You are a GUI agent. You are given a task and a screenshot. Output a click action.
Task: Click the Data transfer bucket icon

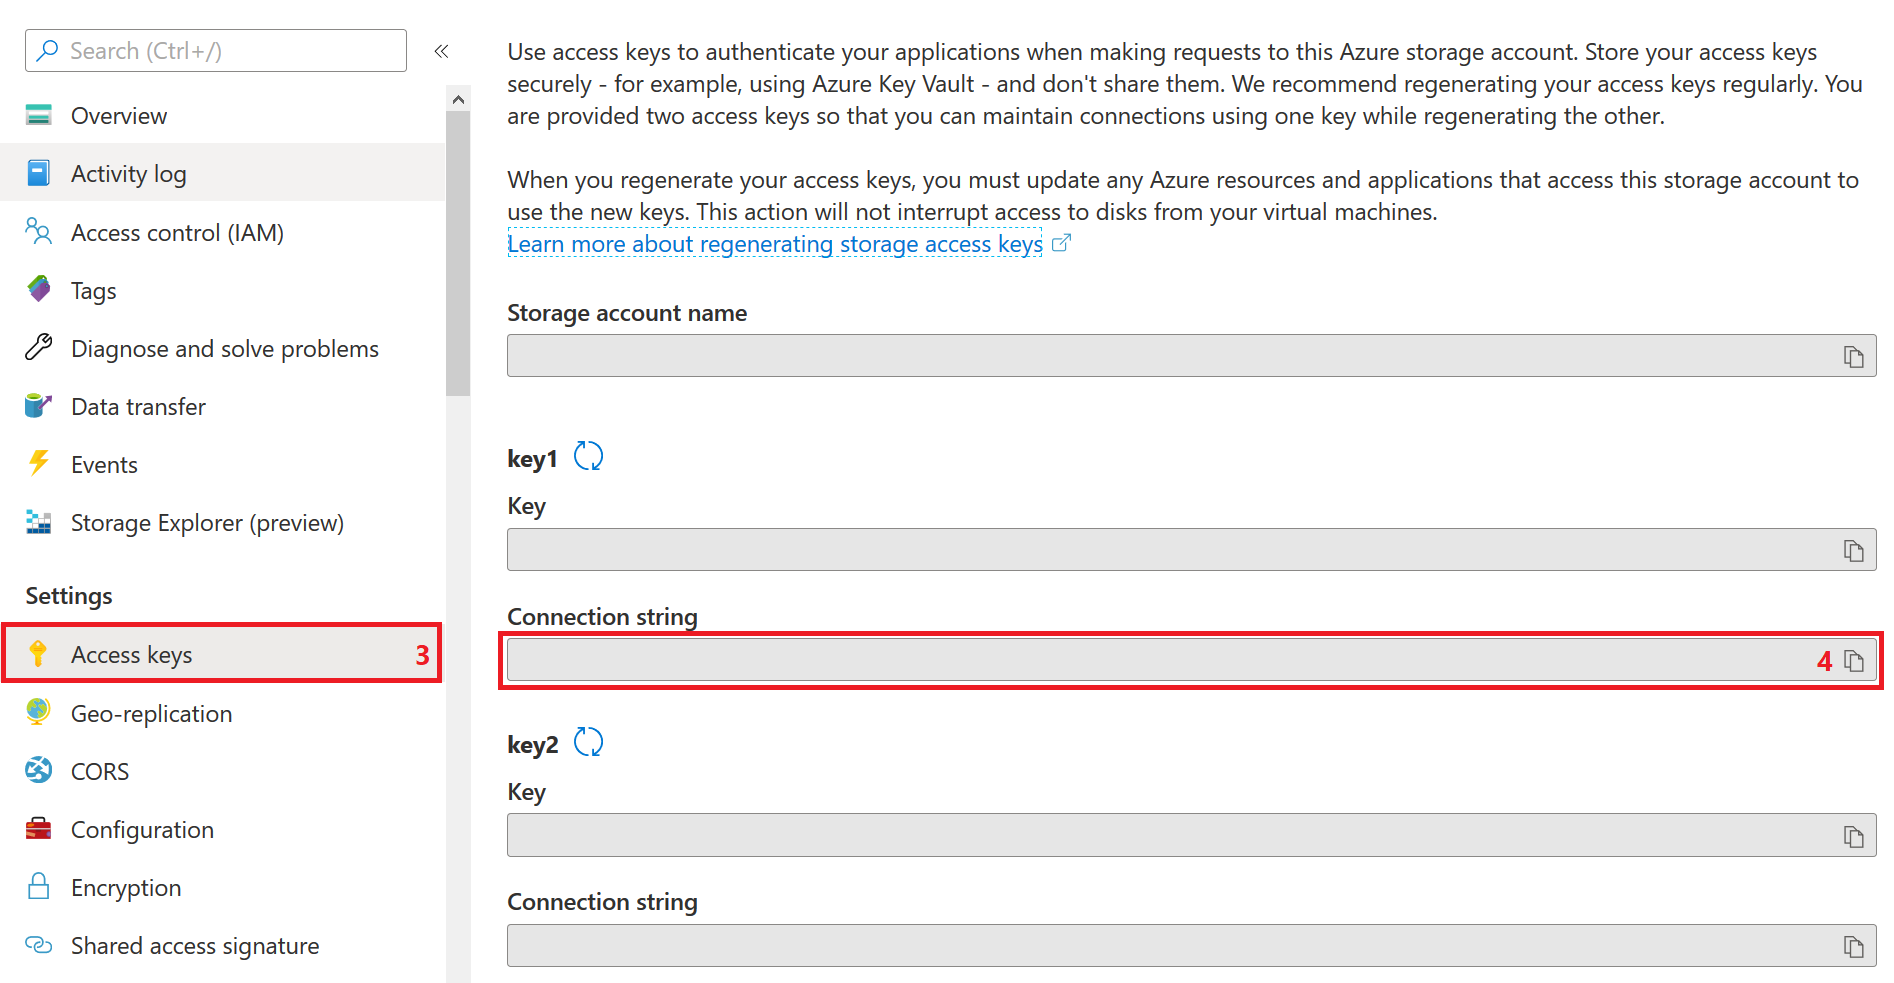(x=39, y=406)
